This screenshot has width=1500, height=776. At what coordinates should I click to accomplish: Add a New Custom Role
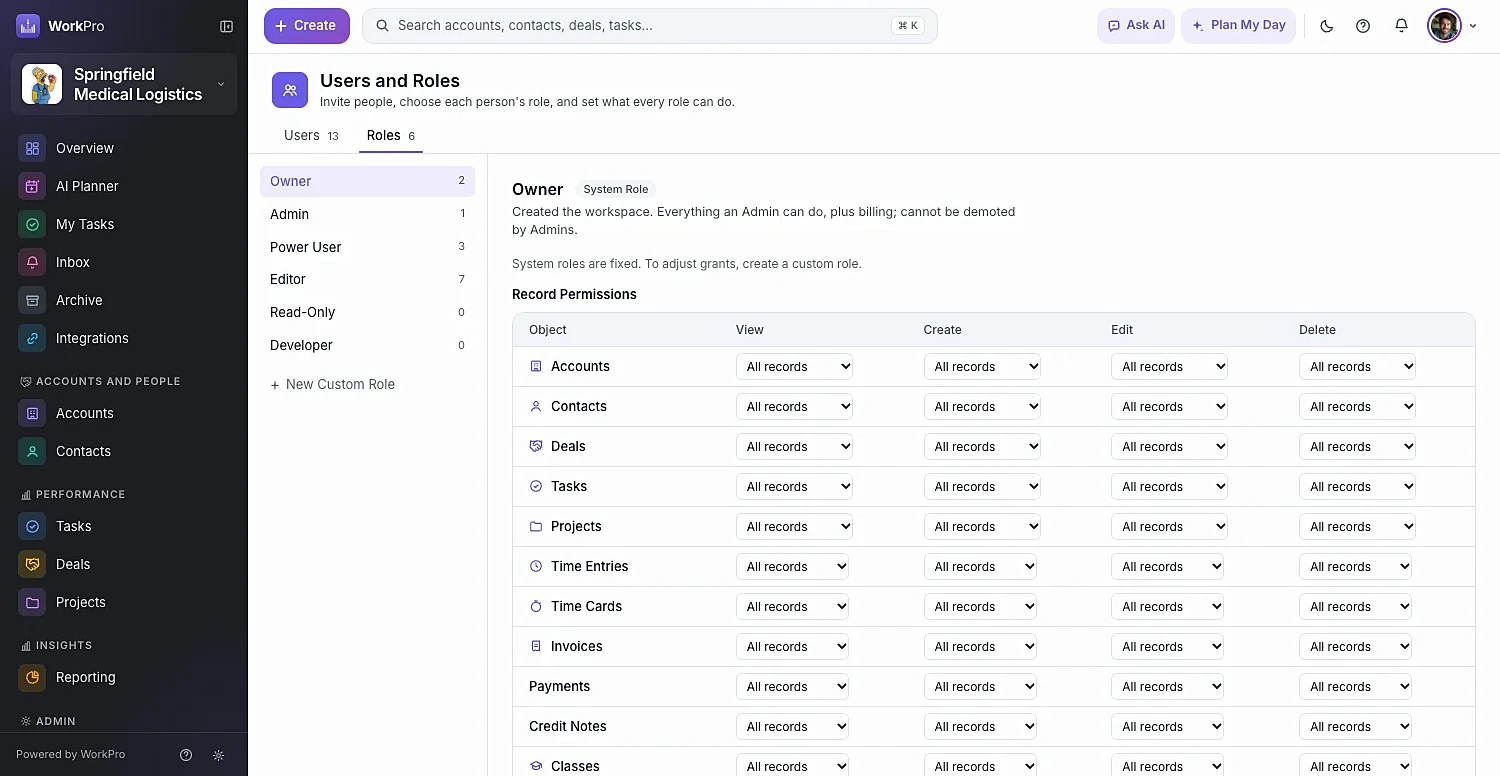(x=332, y=384)
